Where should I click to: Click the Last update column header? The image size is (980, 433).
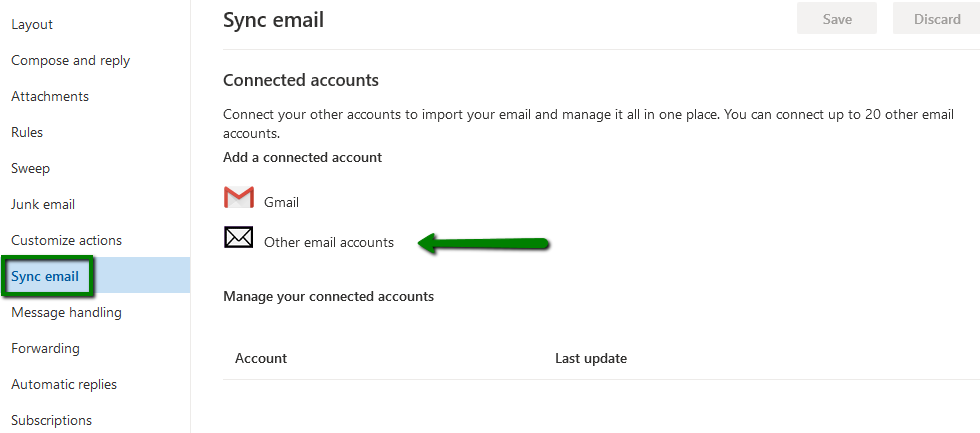(591, 359)
